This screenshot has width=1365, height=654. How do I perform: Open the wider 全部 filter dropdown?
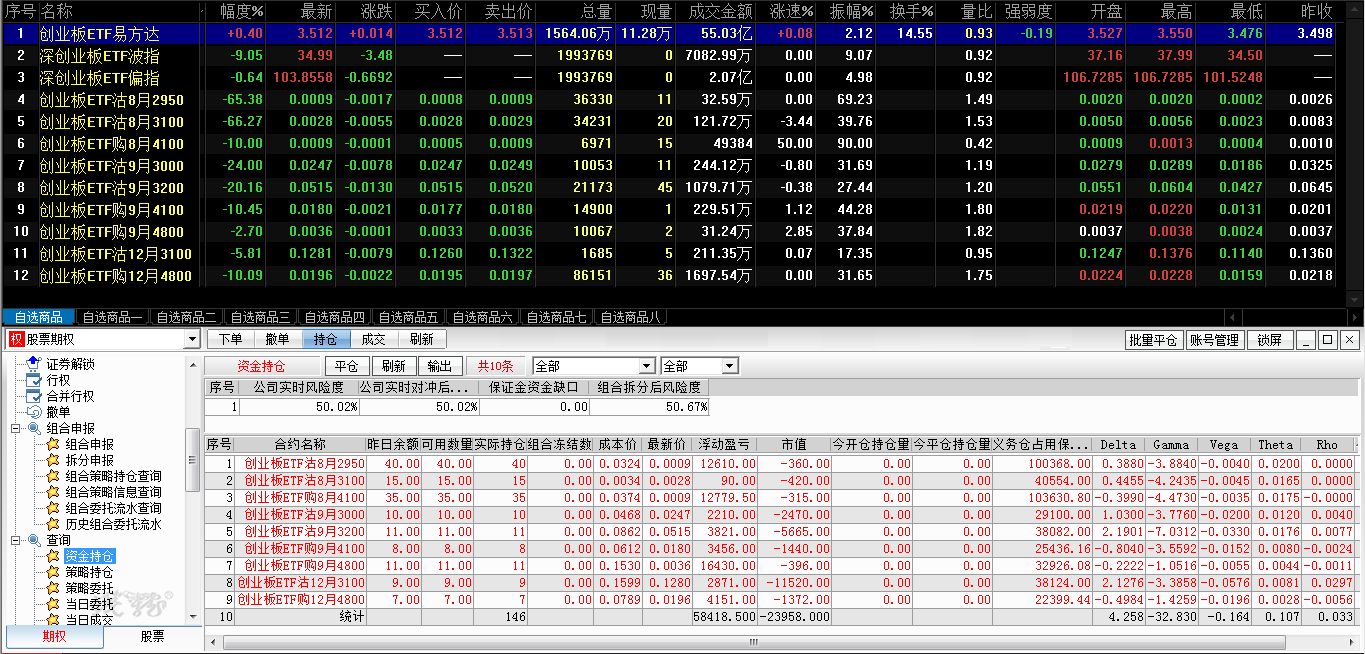(x=647, y=366)
